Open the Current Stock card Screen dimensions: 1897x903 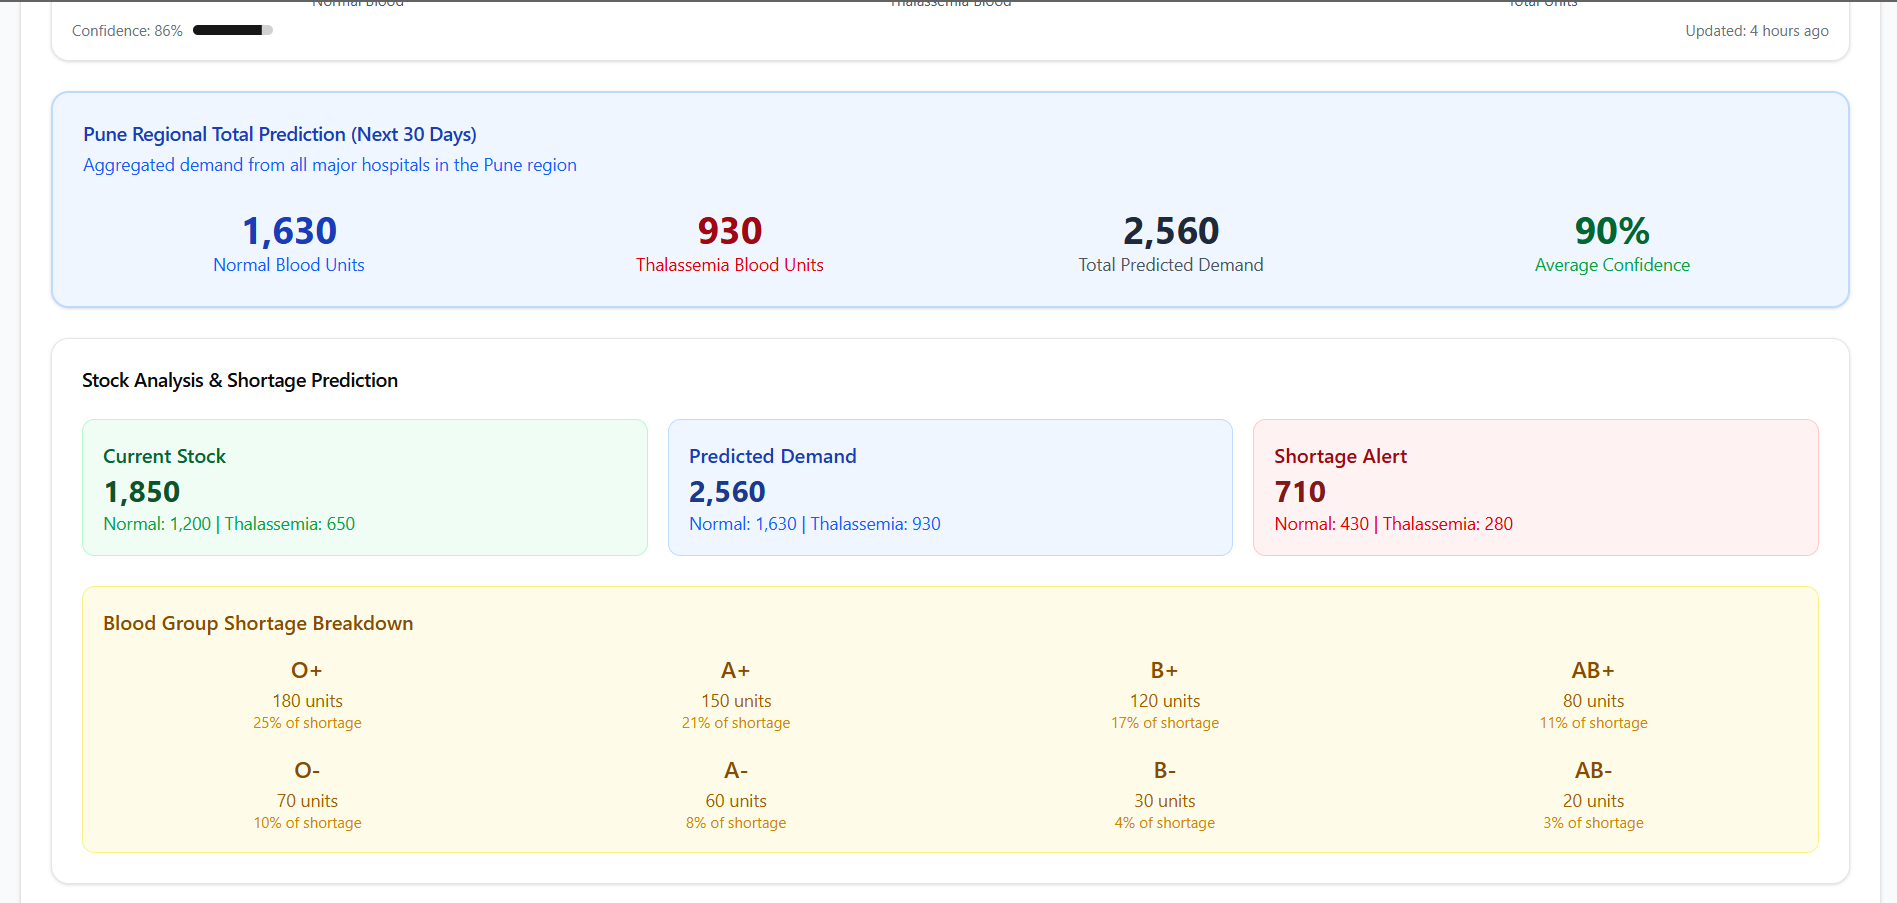[x=365, y=487]
